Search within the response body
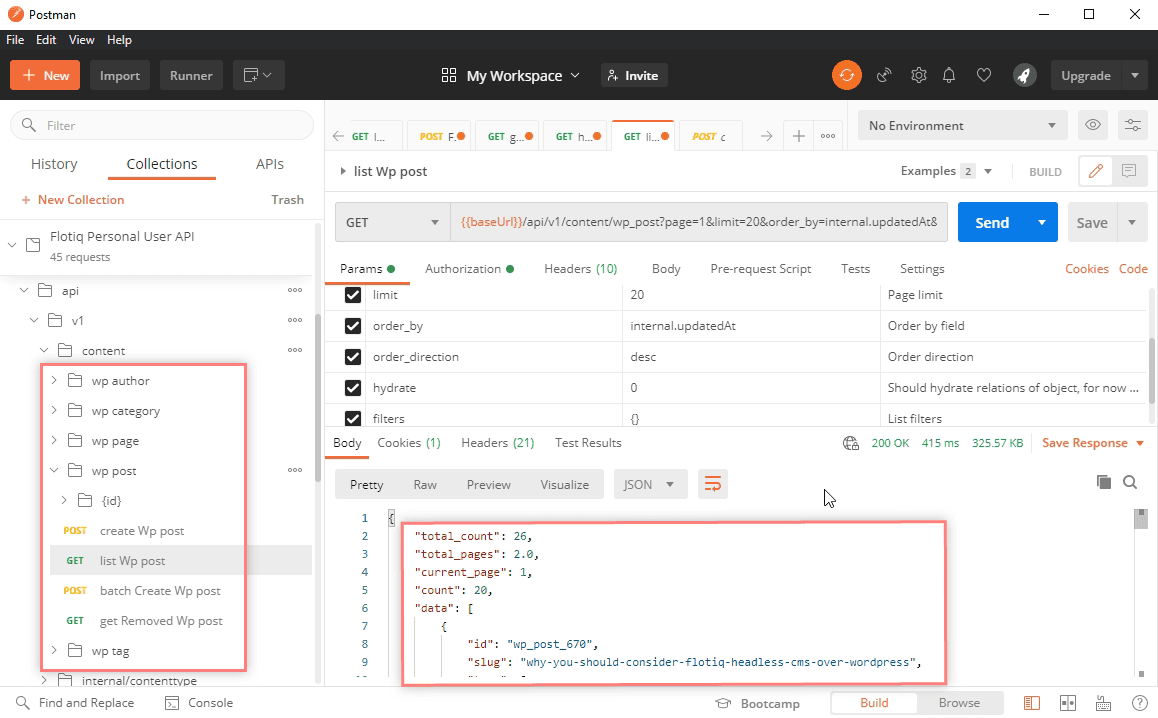This screenshot has height=718, width=1158. coord(1130,482)
